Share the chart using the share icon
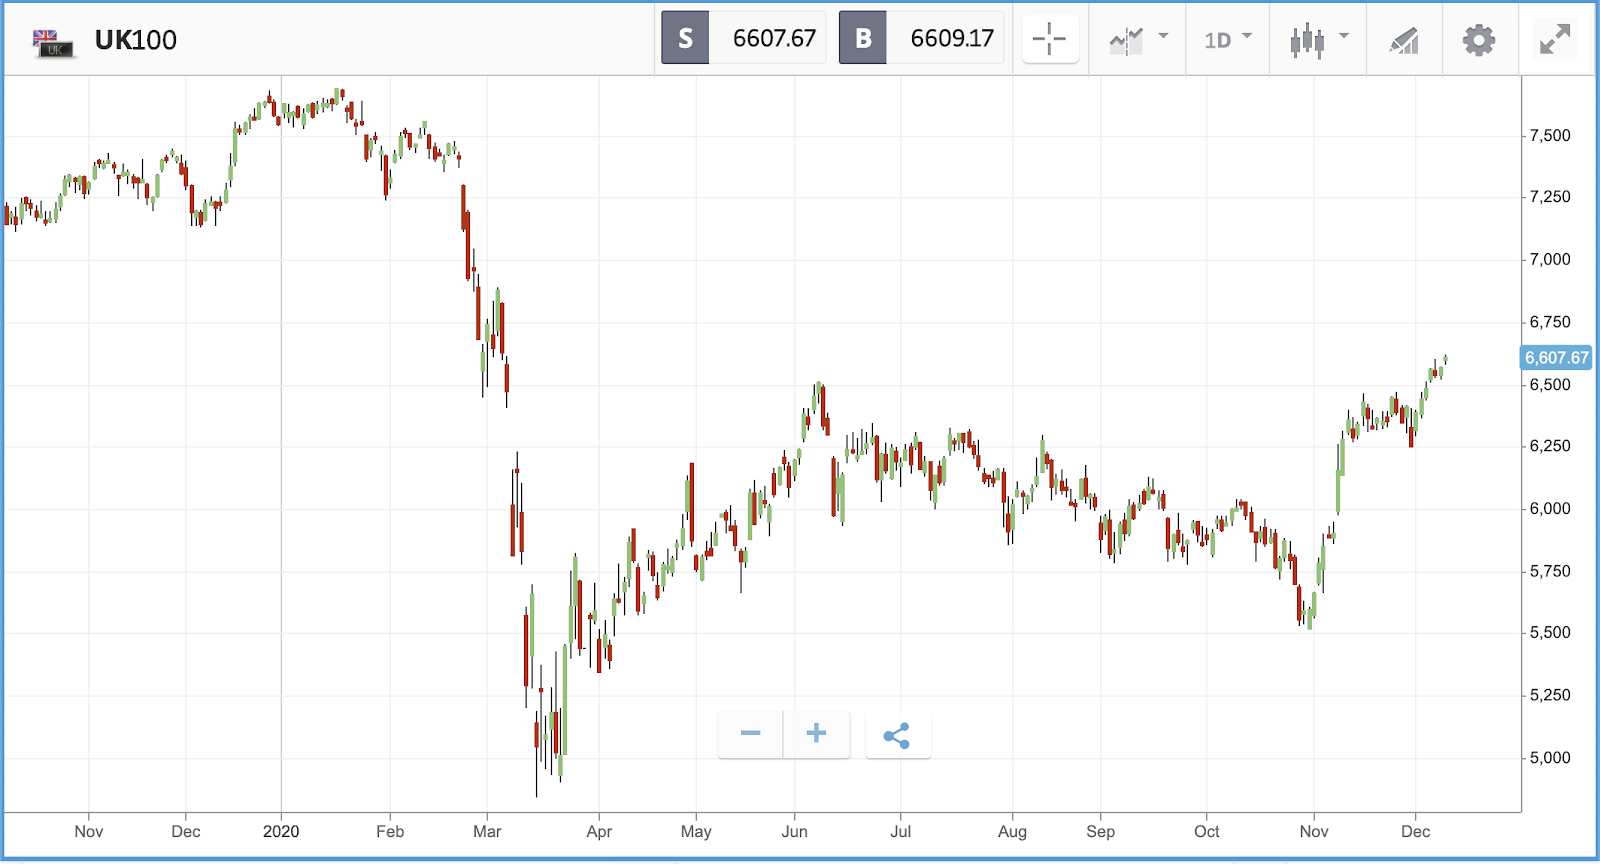Viewport: 1600px width, 864px height. tap(897, 736)
